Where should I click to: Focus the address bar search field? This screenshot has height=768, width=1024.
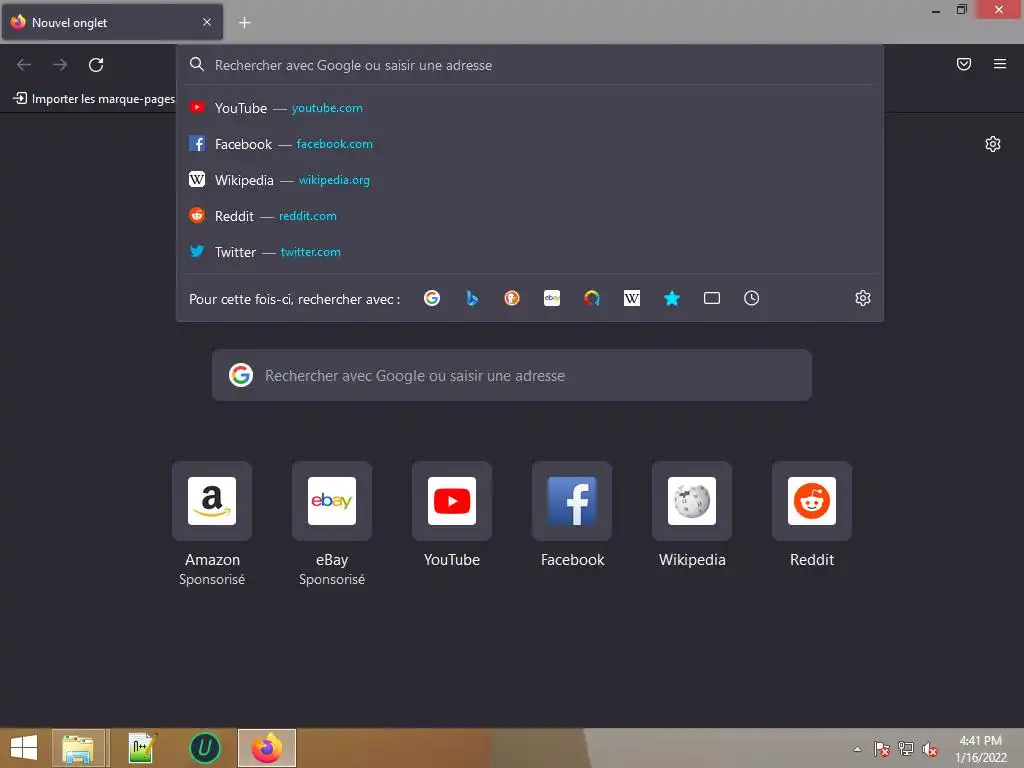530,65
